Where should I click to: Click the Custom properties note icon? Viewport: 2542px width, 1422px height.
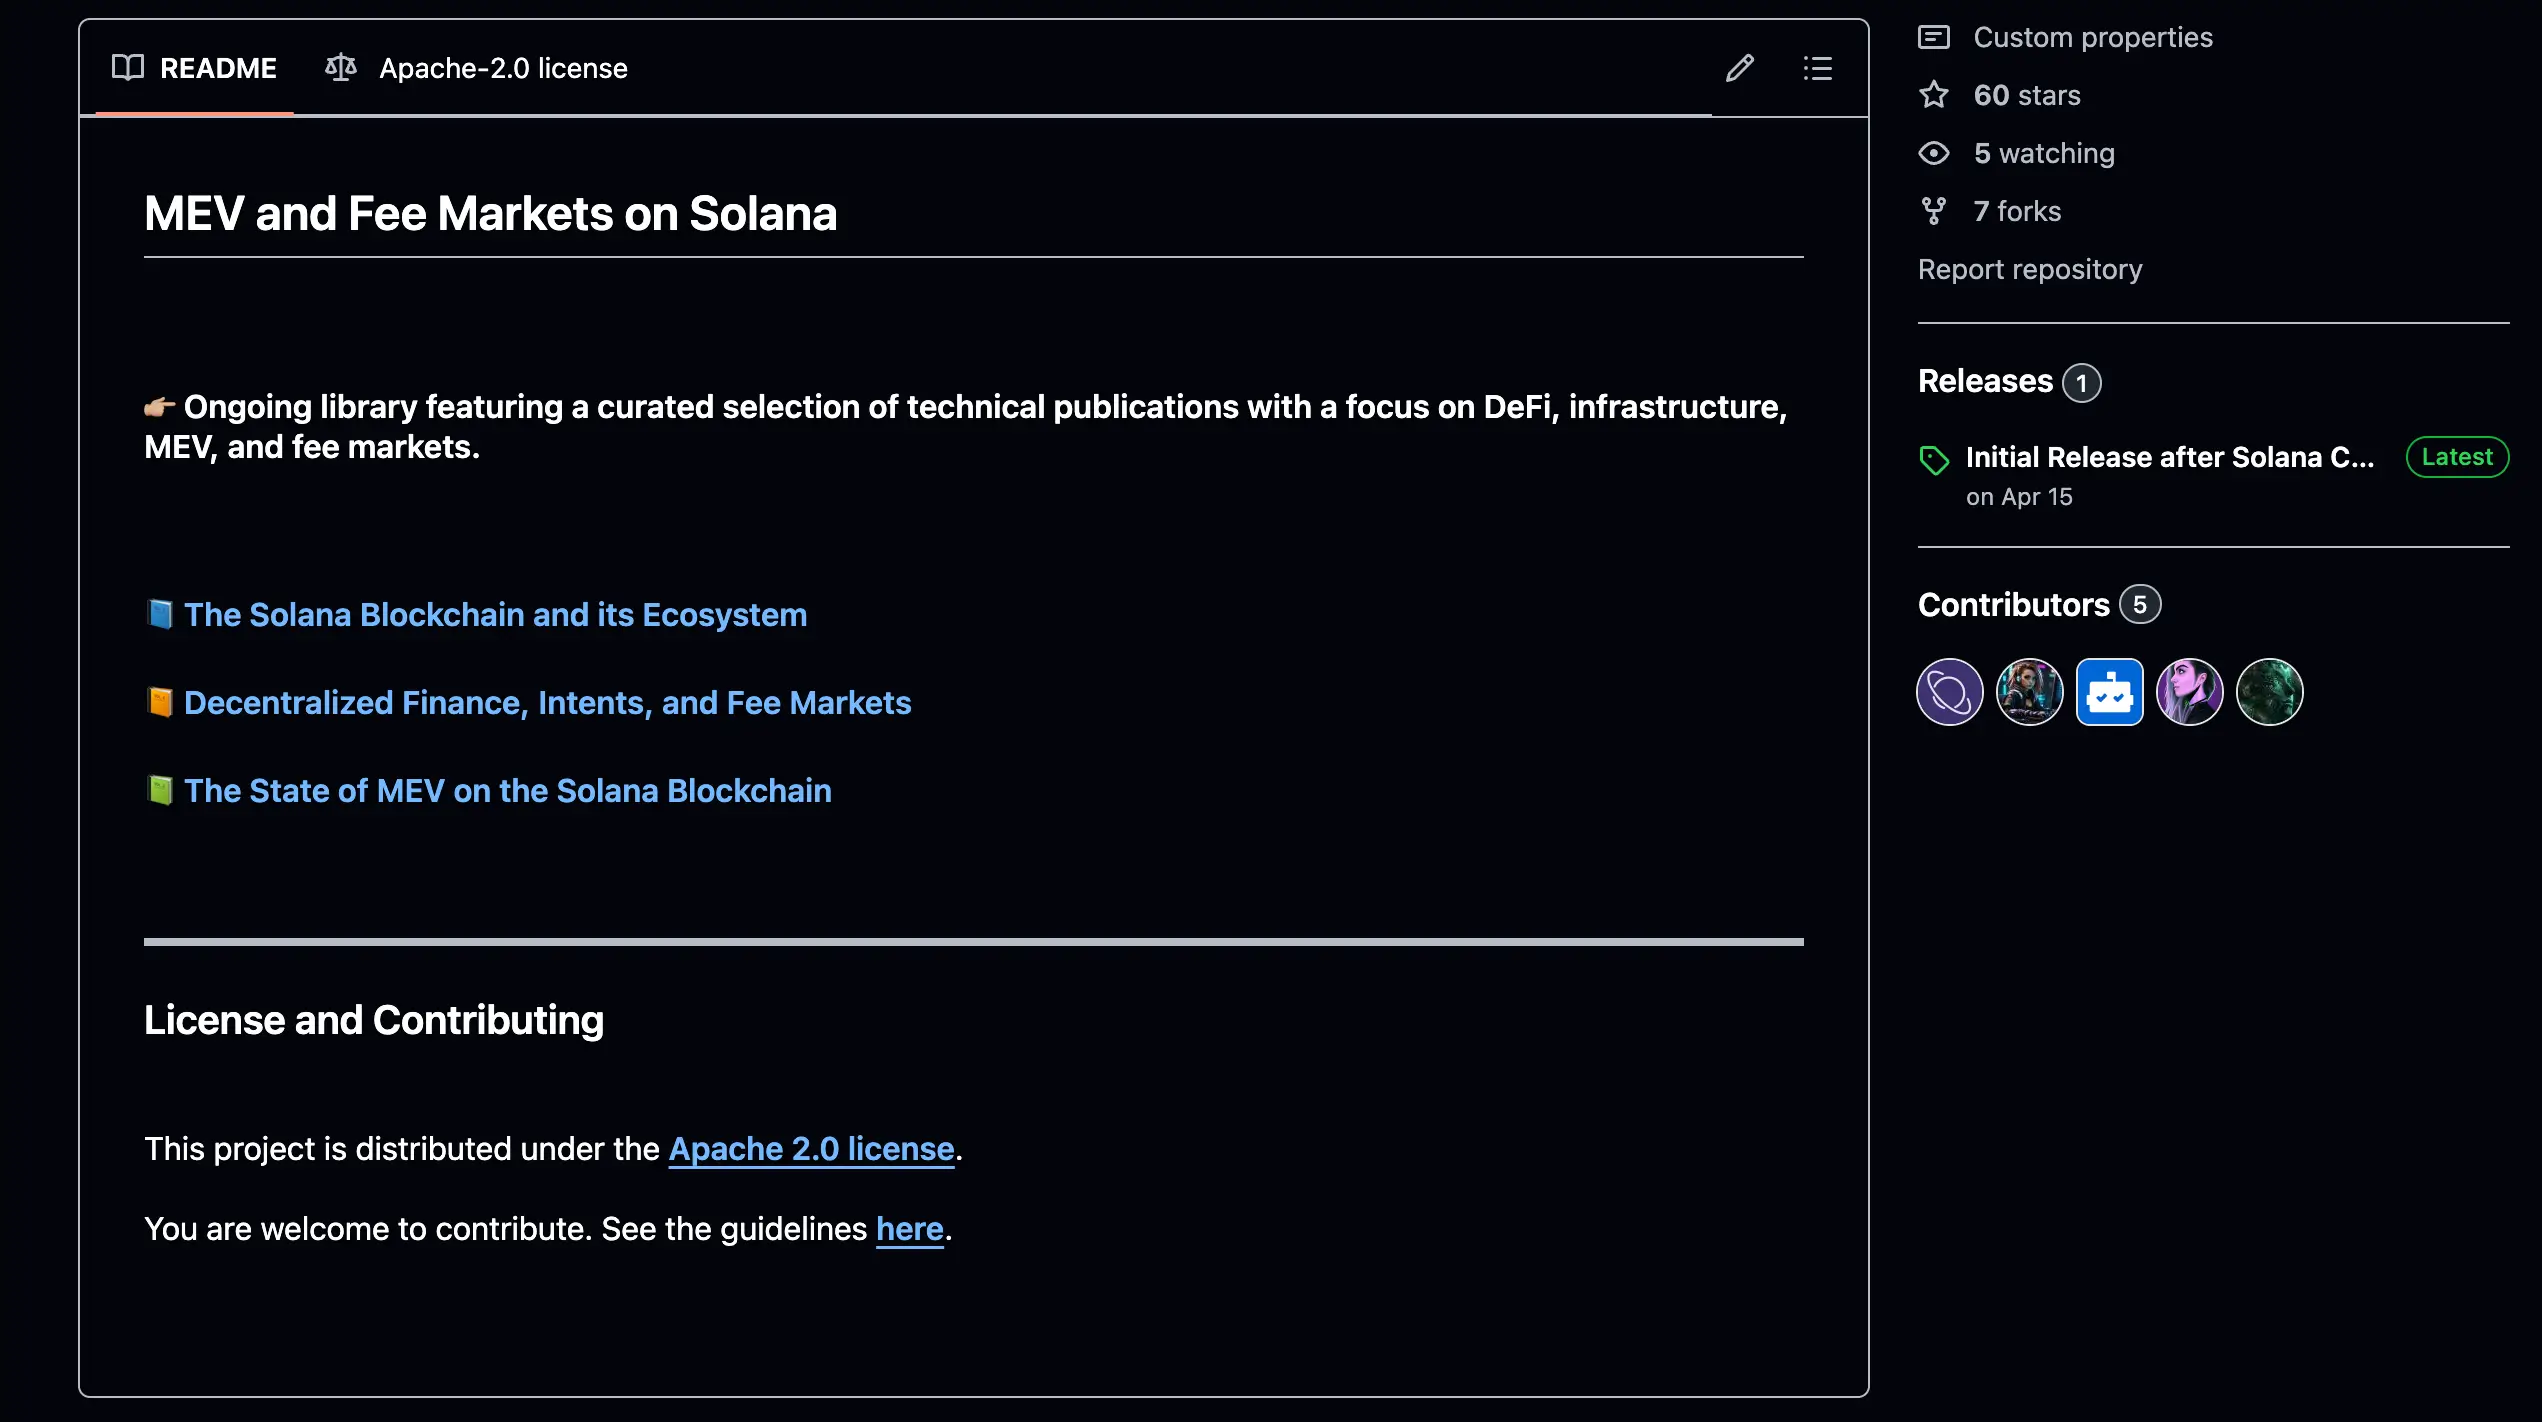coord(1933,37)
